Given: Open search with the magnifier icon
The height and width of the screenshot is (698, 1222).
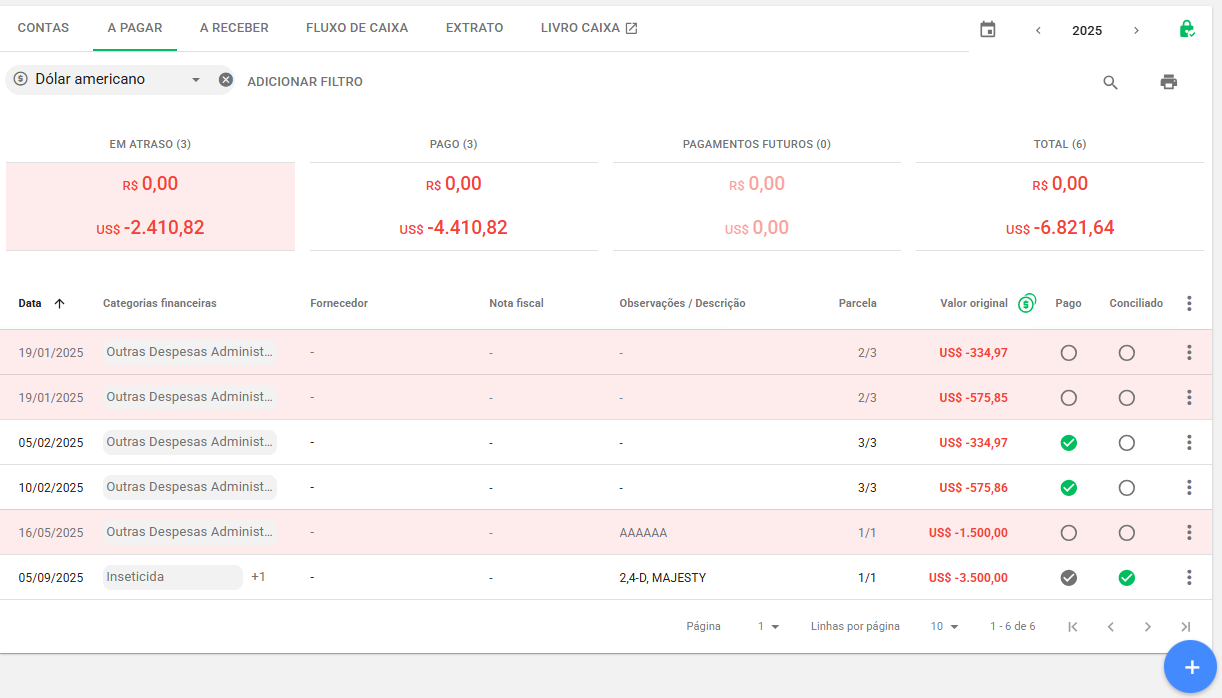Looking at the screenshot, I should point(1110,82).
